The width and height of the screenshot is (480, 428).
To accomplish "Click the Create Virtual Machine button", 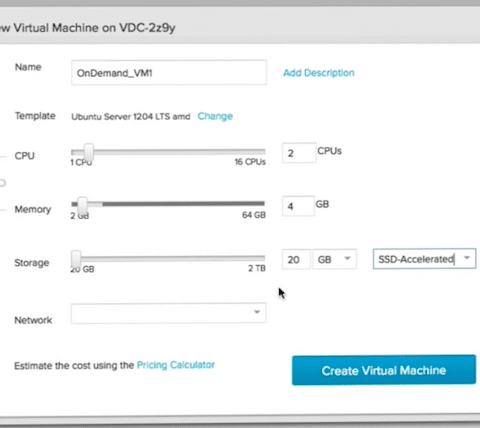I will tap(384, 370).
